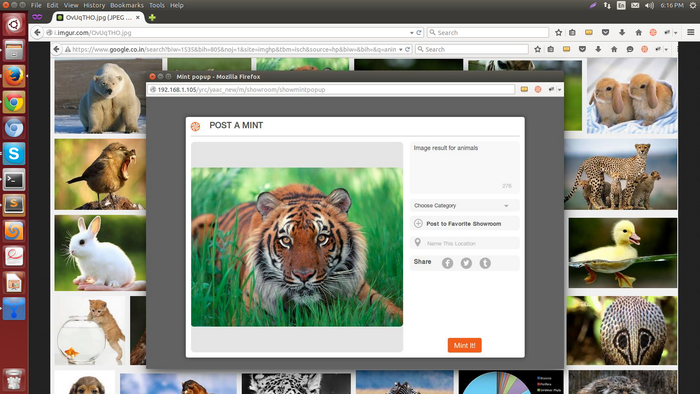Open the View menu
This screenshot has width=700, height=394.
click(x=71, y=5)
